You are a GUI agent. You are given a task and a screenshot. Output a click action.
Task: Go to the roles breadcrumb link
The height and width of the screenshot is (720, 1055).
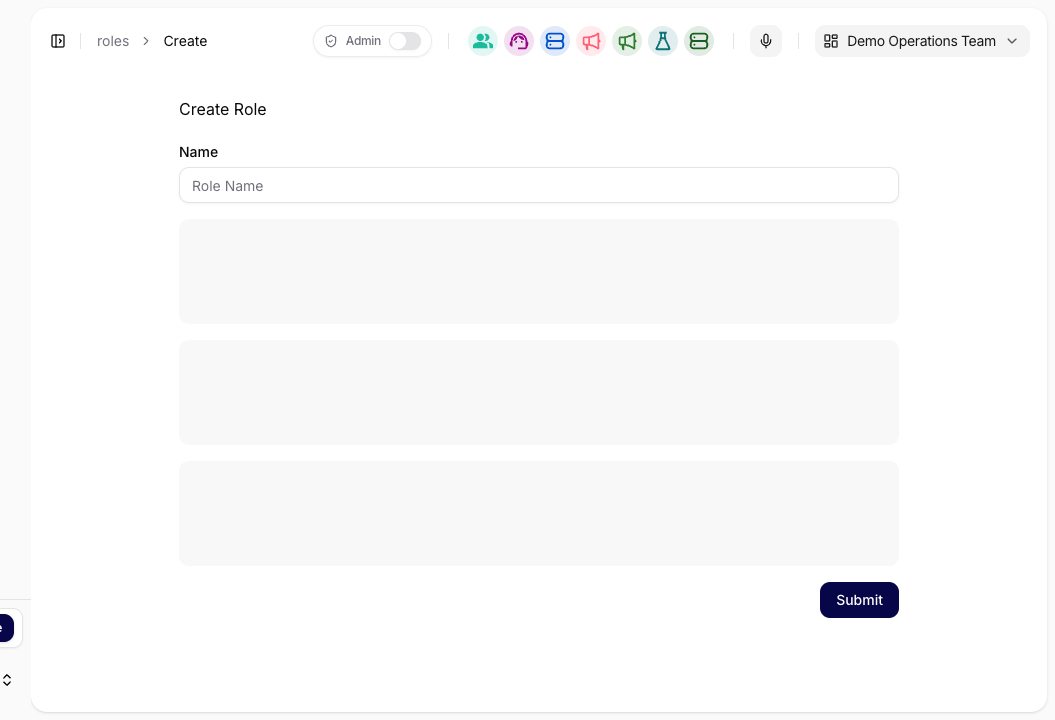[x=113, y=41]
